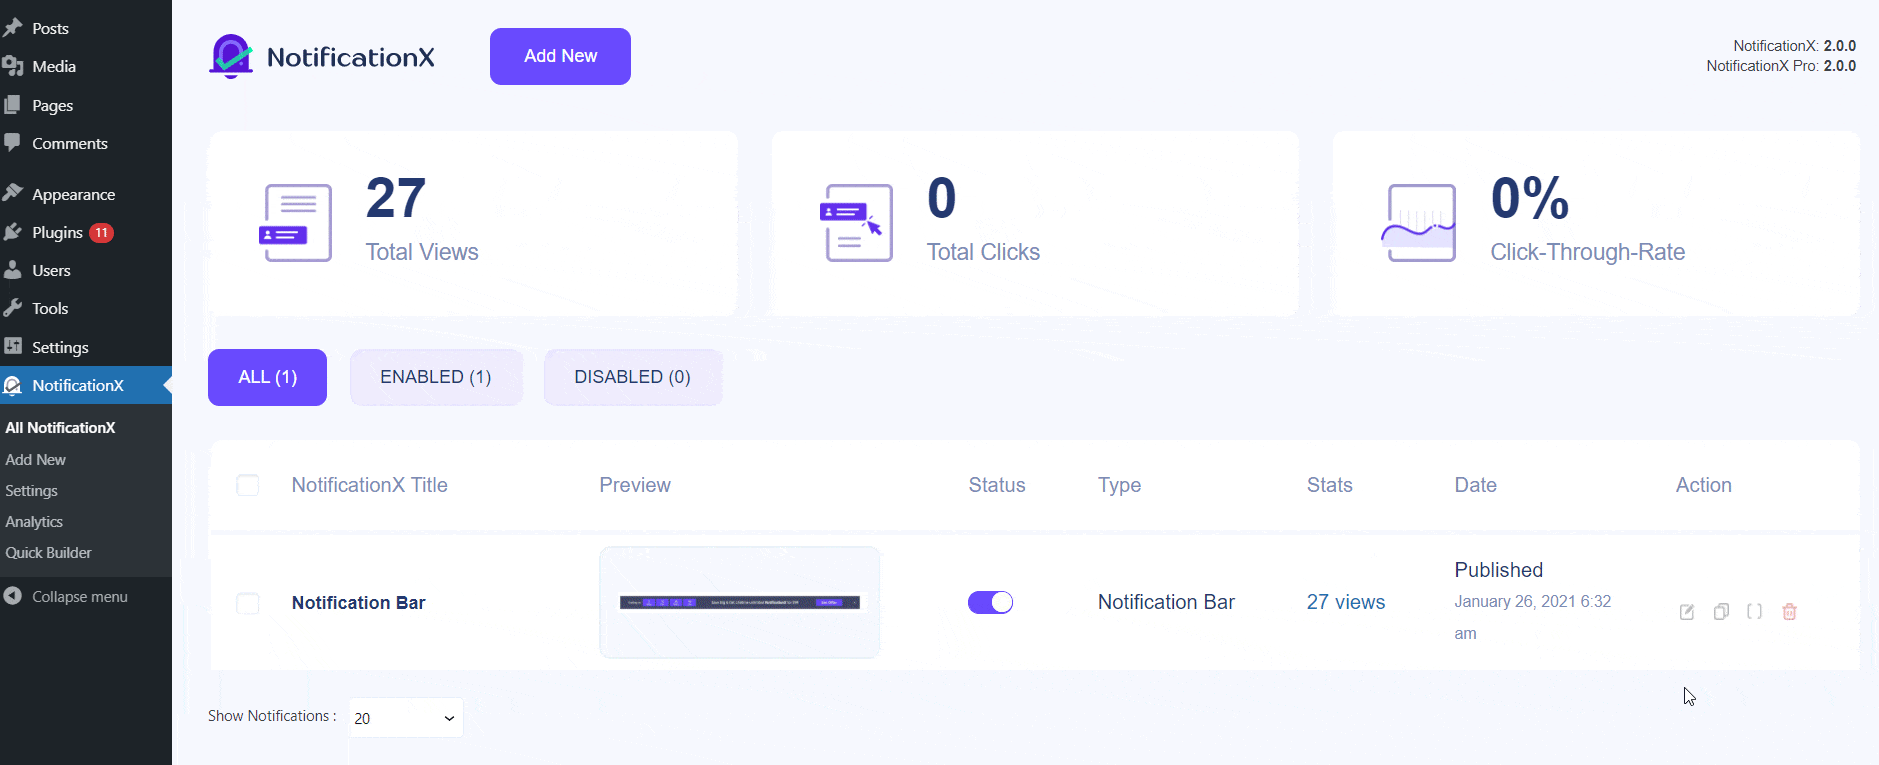Open Add New submenu item in sidebar

point(36,459)
